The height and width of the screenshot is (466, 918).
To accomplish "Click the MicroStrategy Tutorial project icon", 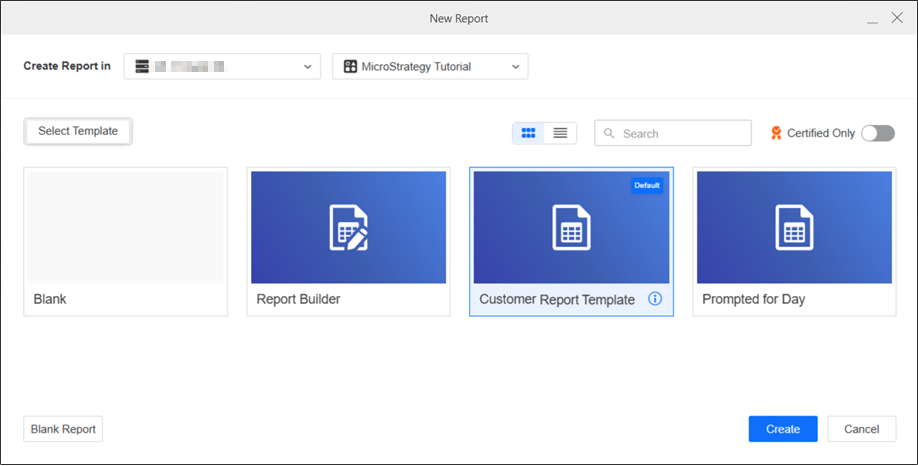I will (x=350, y=67).
